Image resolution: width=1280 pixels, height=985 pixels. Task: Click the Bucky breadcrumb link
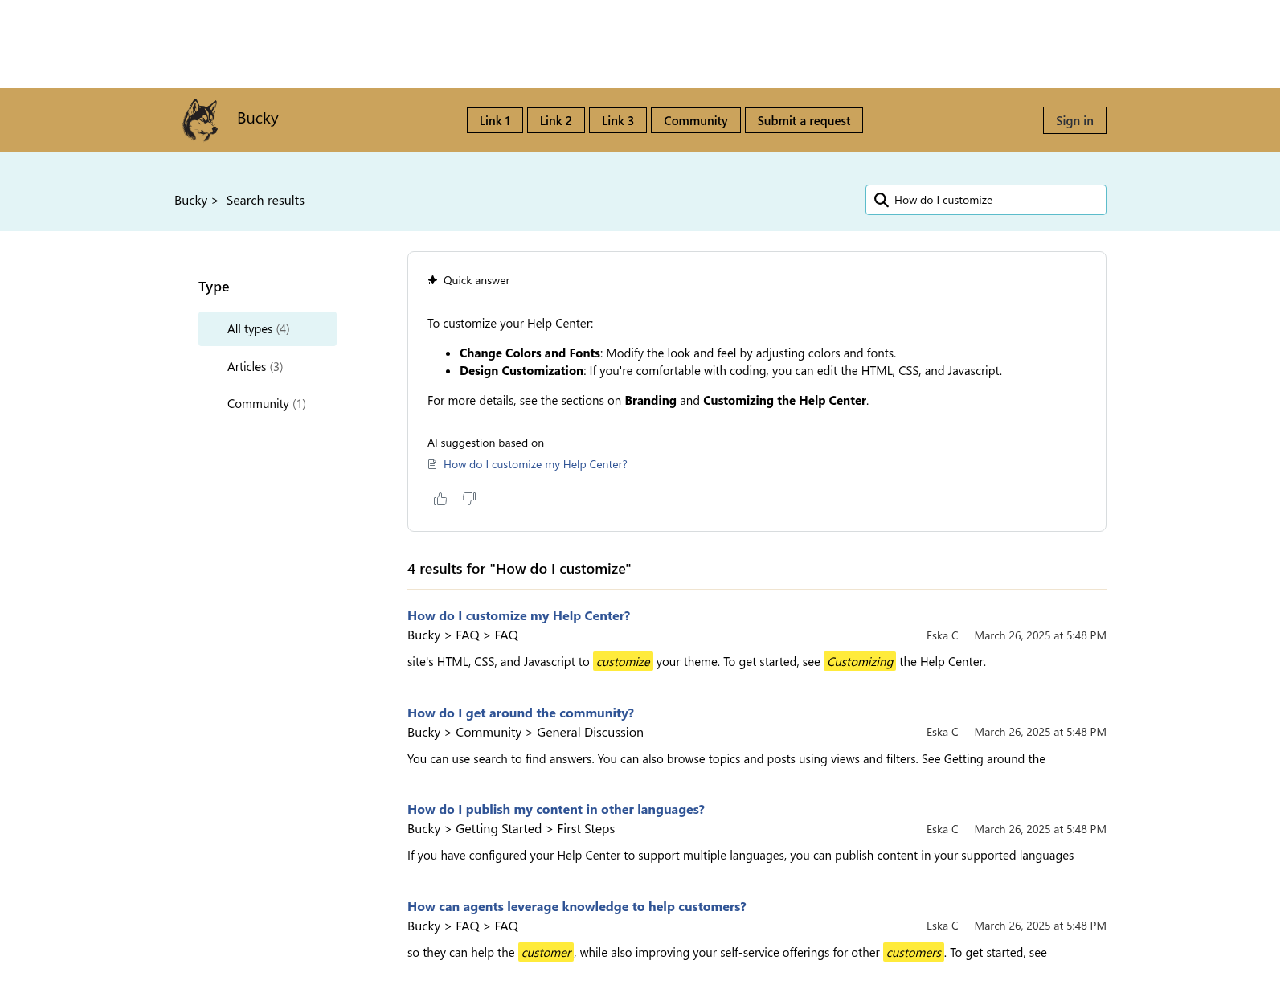click(190, 201)
